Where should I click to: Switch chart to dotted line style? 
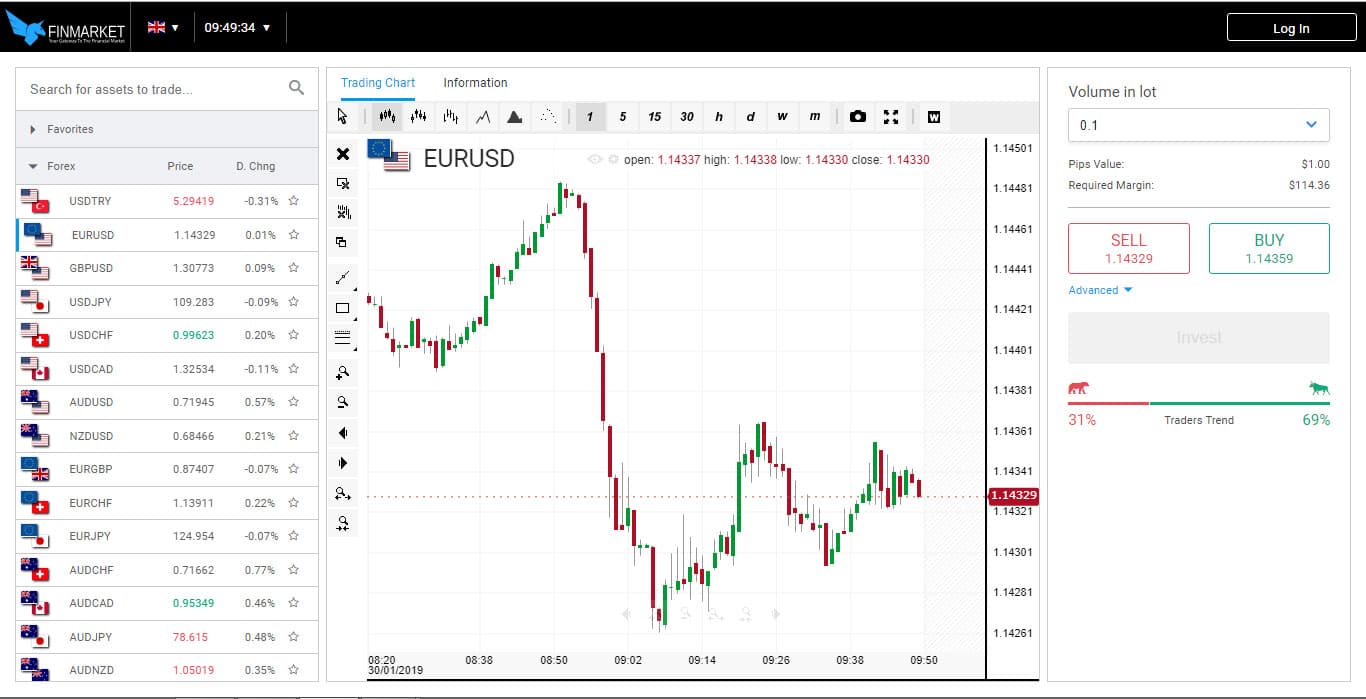pos(547,117)
